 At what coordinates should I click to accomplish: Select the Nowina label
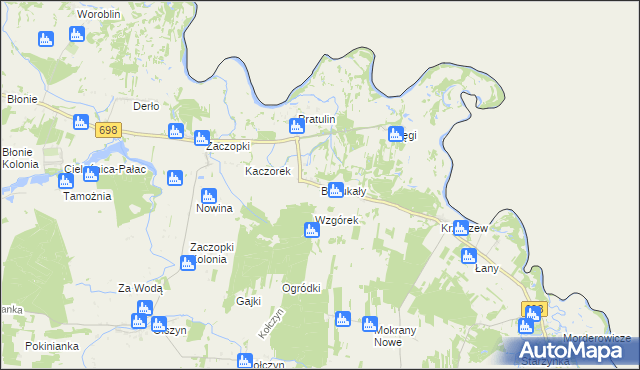[214, 208]
